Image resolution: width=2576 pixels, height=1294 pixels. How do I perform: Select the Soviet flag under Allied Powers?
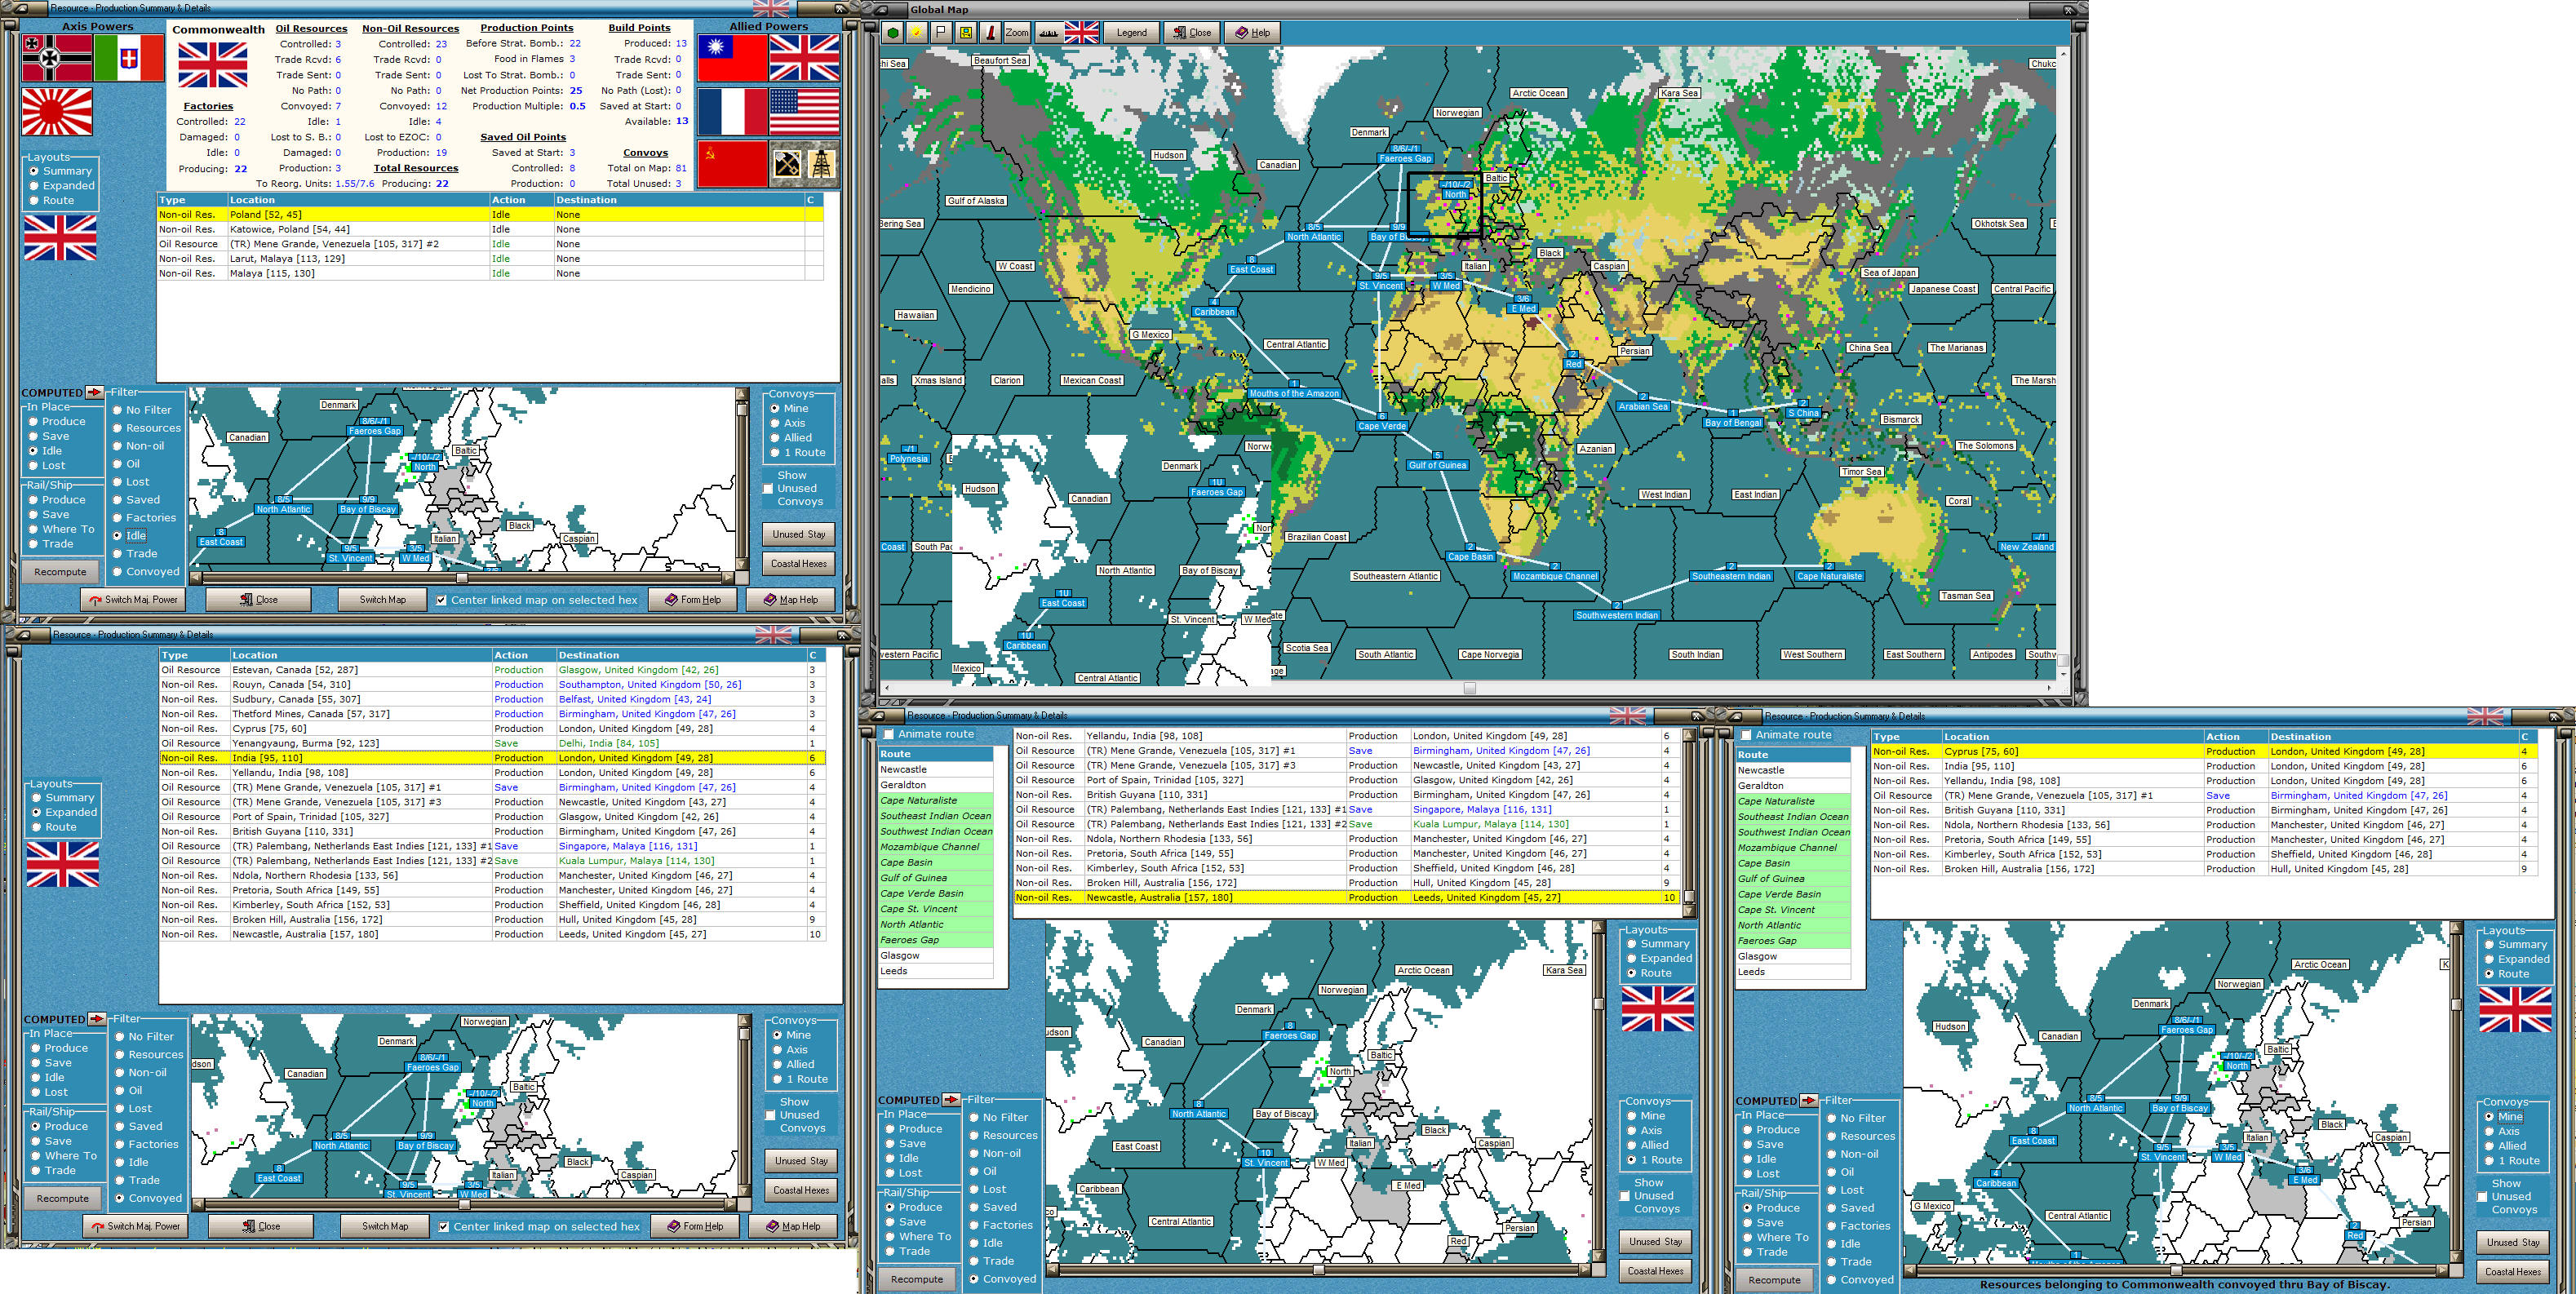pyautogui.click(x=731, y=164)
